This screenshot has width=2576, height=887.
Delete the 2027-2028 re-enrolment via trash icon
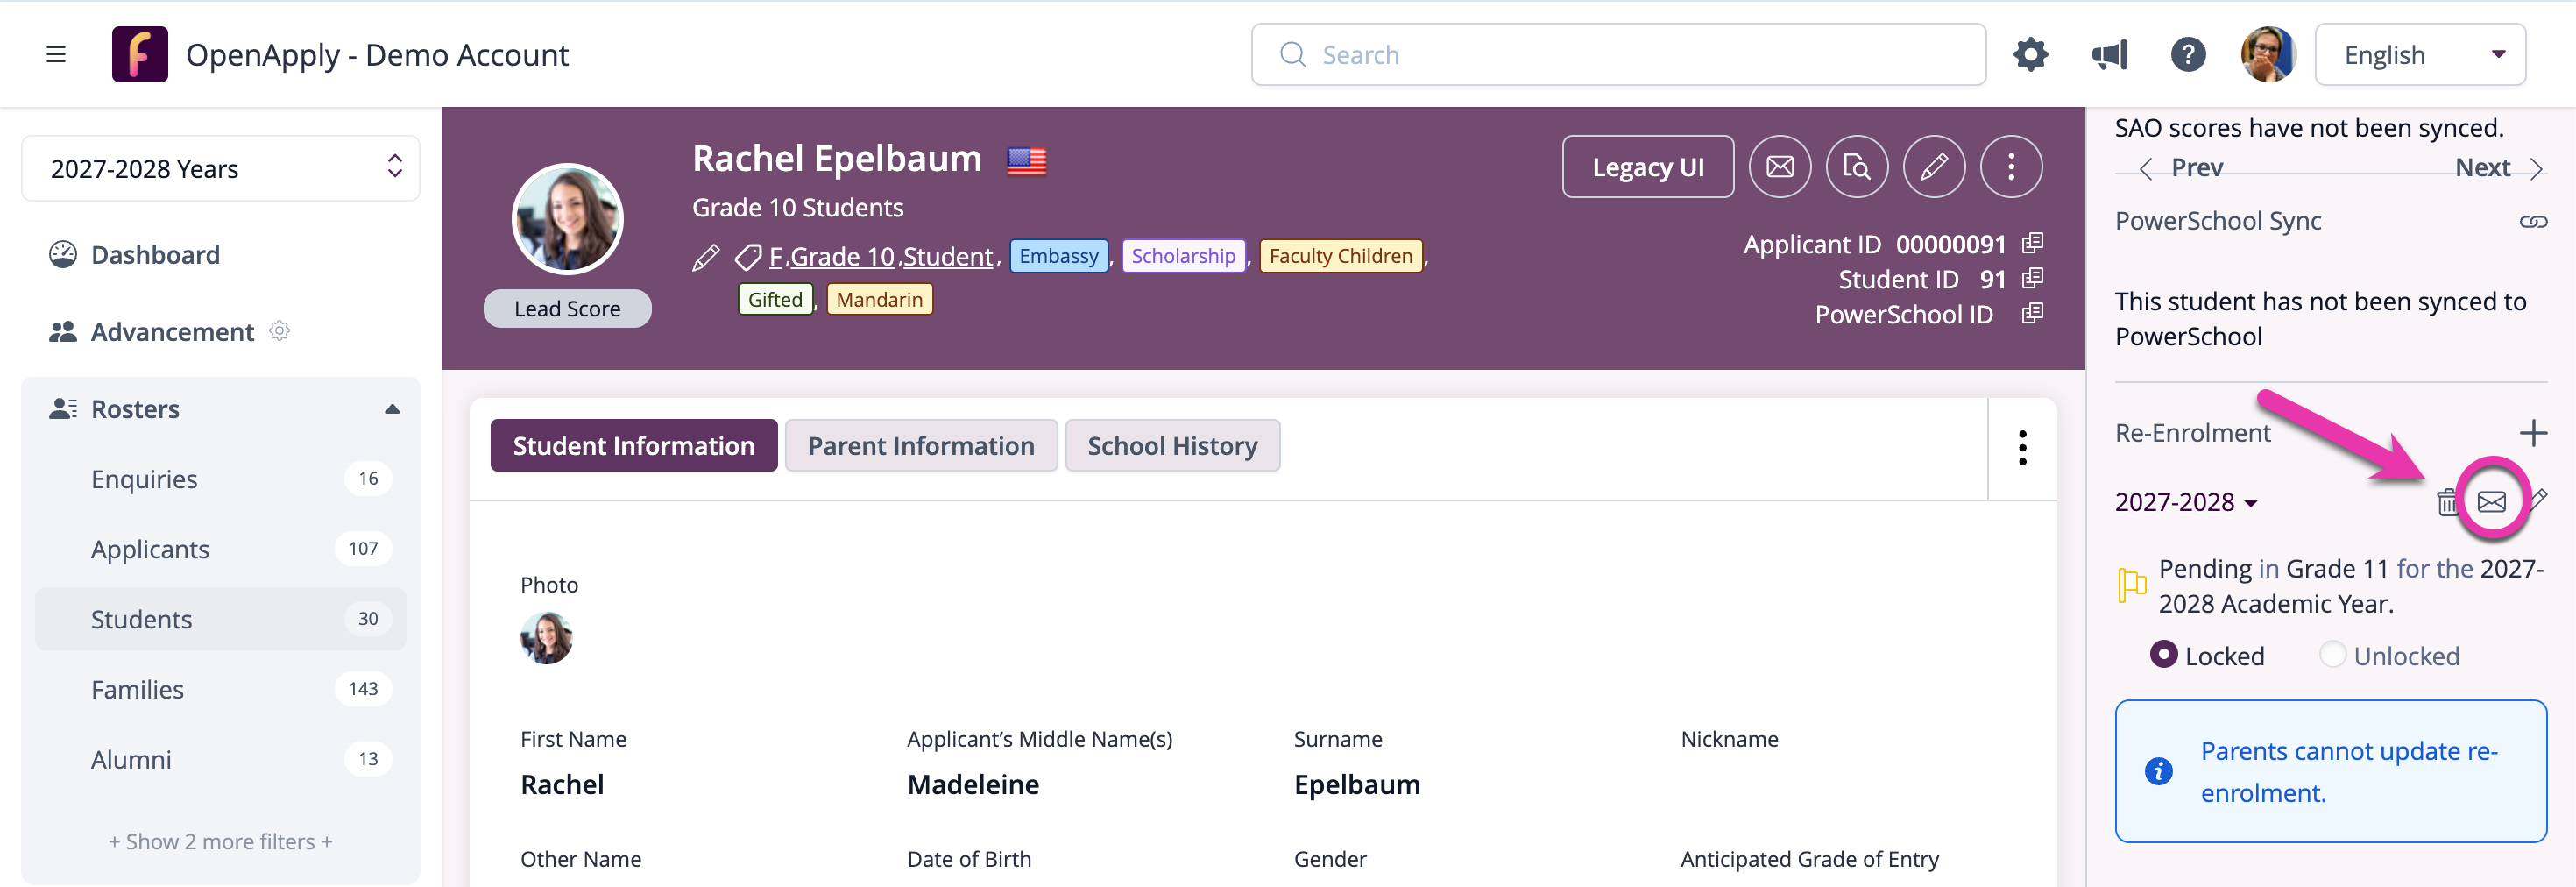2446,501
